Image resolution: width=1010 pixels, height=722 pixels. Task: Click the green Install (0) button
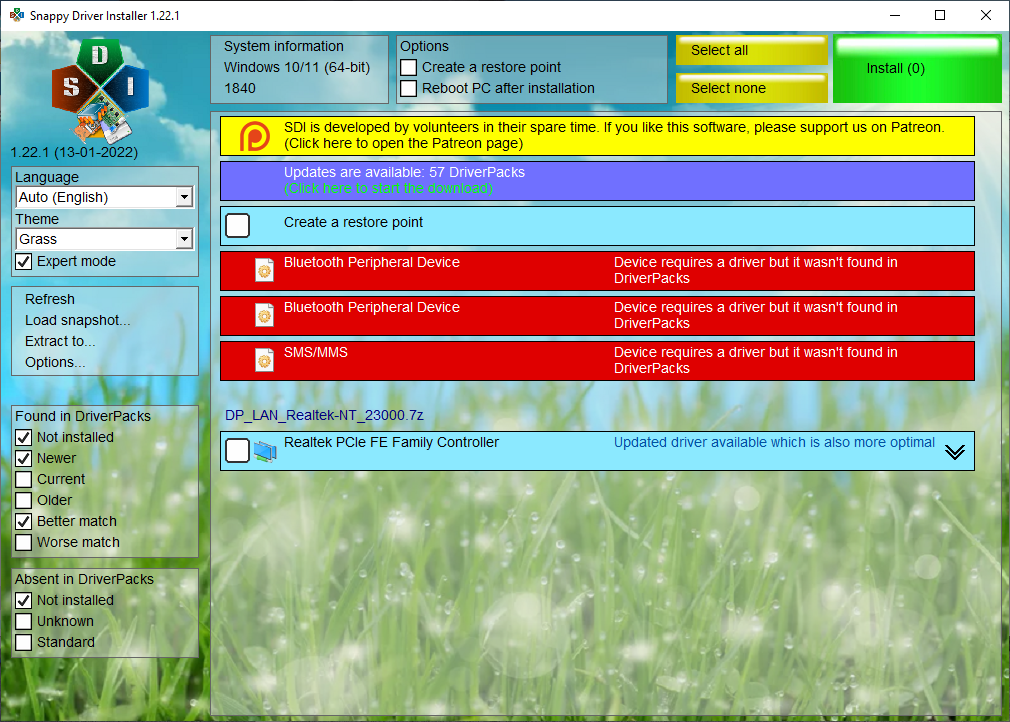[917, 69]
